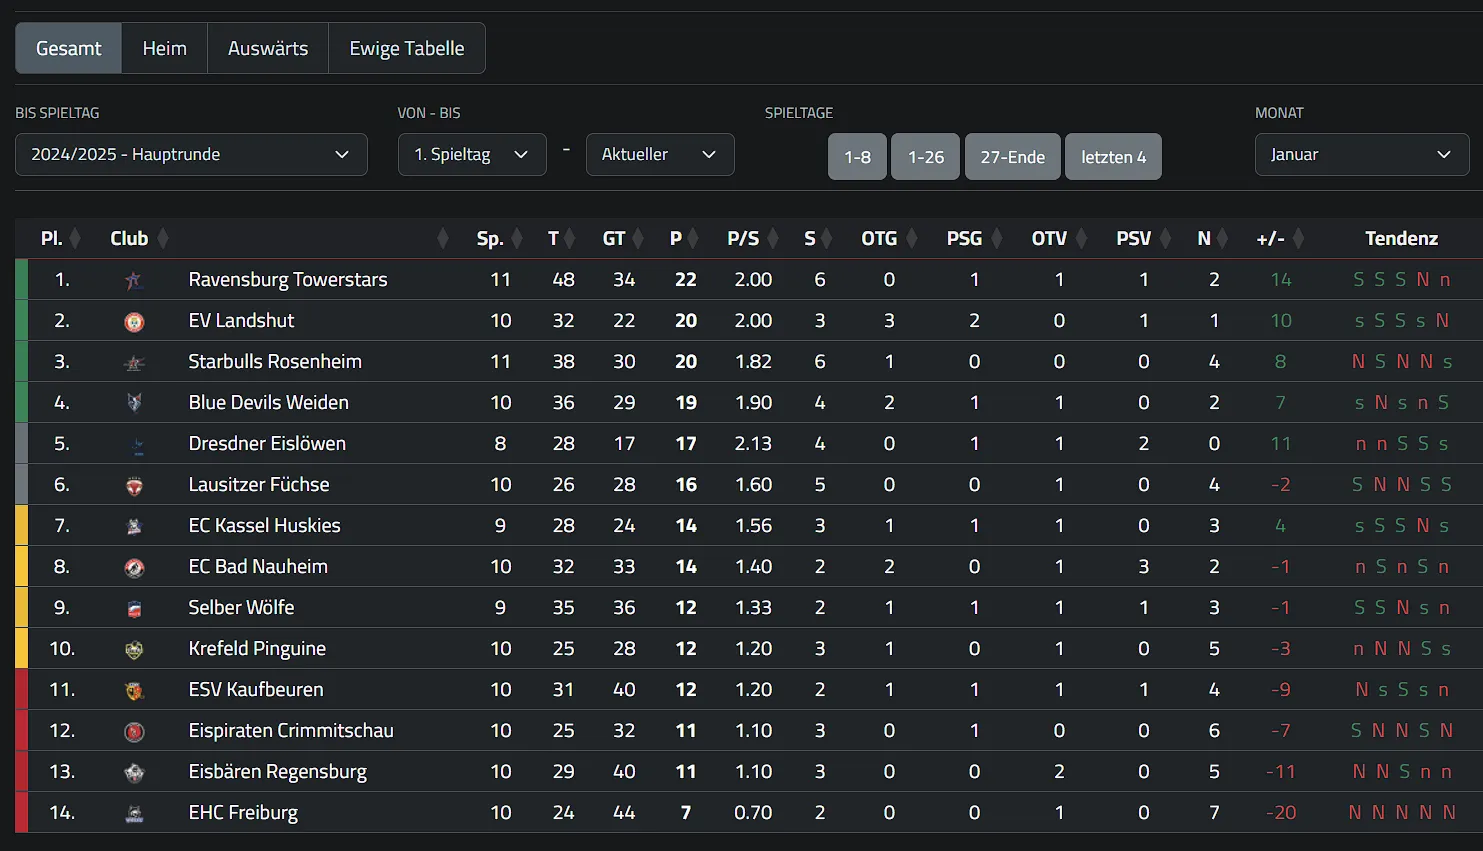Filter matchdays with 27-Ende button
Screen dimensions: 1483x851
[1013, 157]
